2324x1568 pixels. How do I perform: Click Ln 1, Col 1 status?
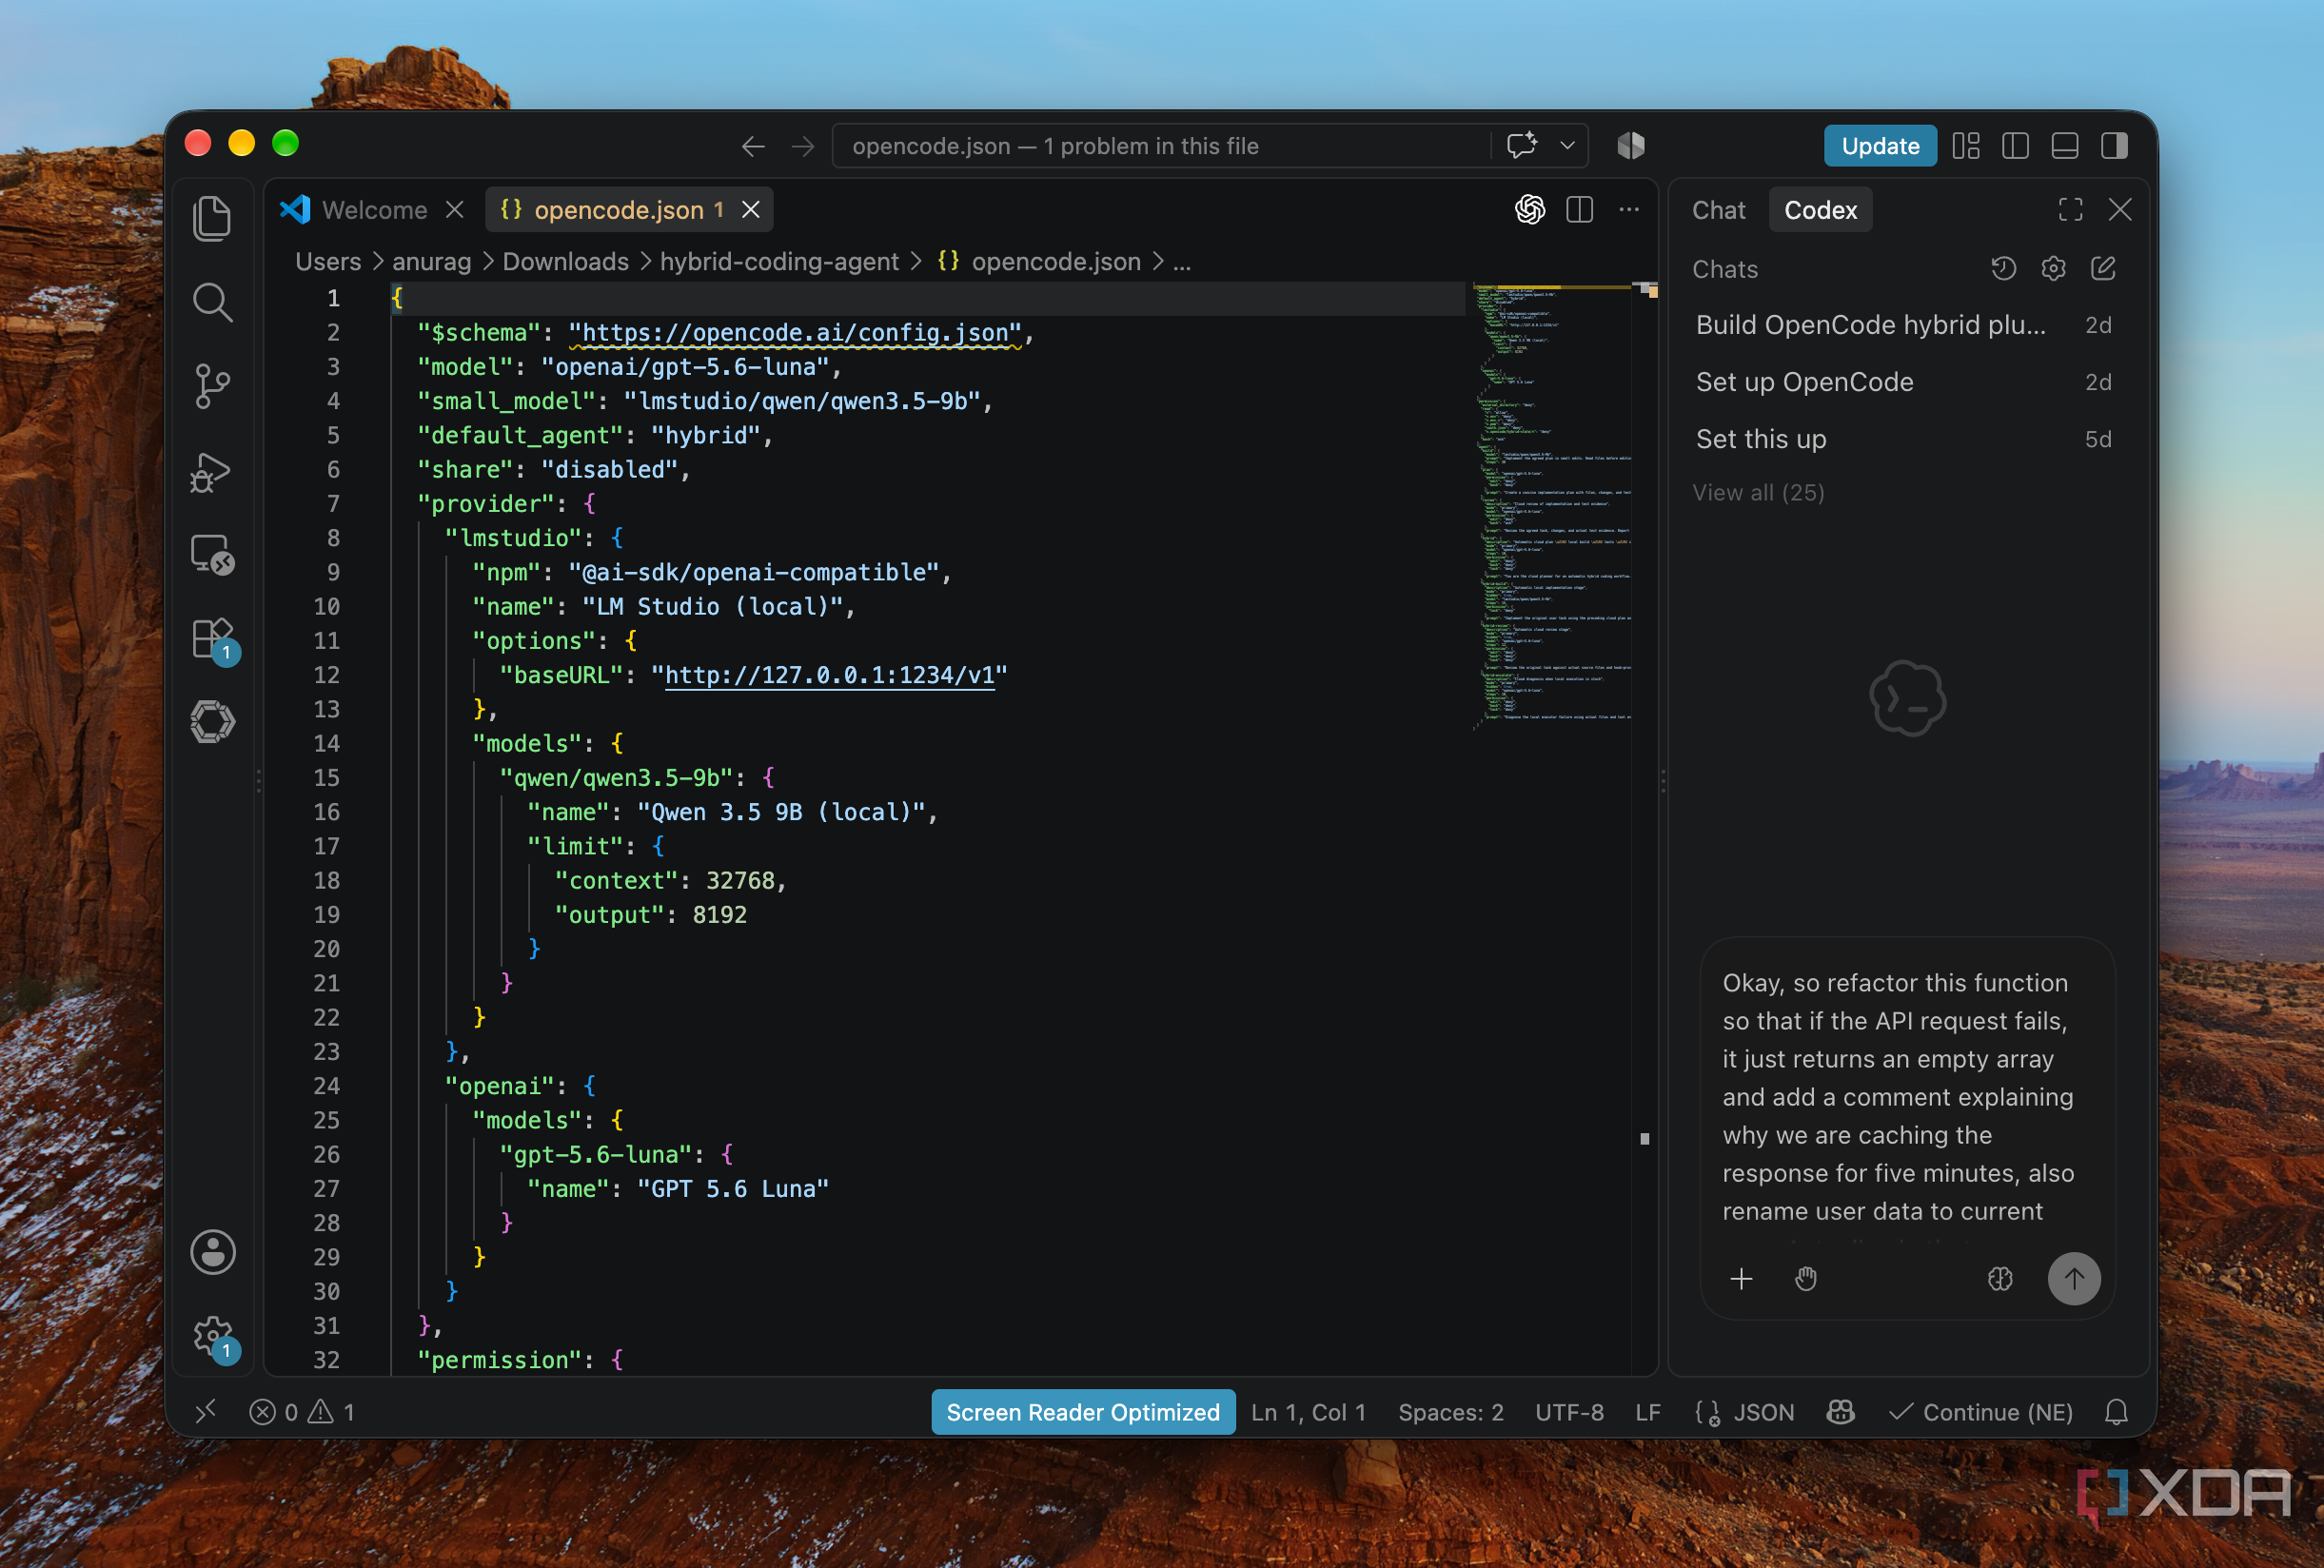[x=1307, y=1411]
